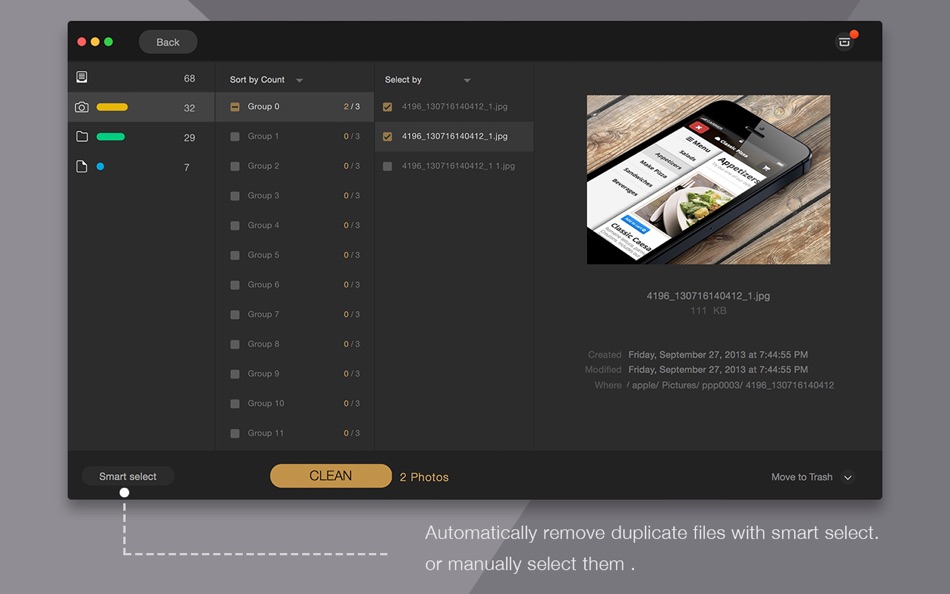Image resolution: width=950 pixels, height=594 pixels.
Task: Click the 2 Photos count label
Action: point(424,477)
